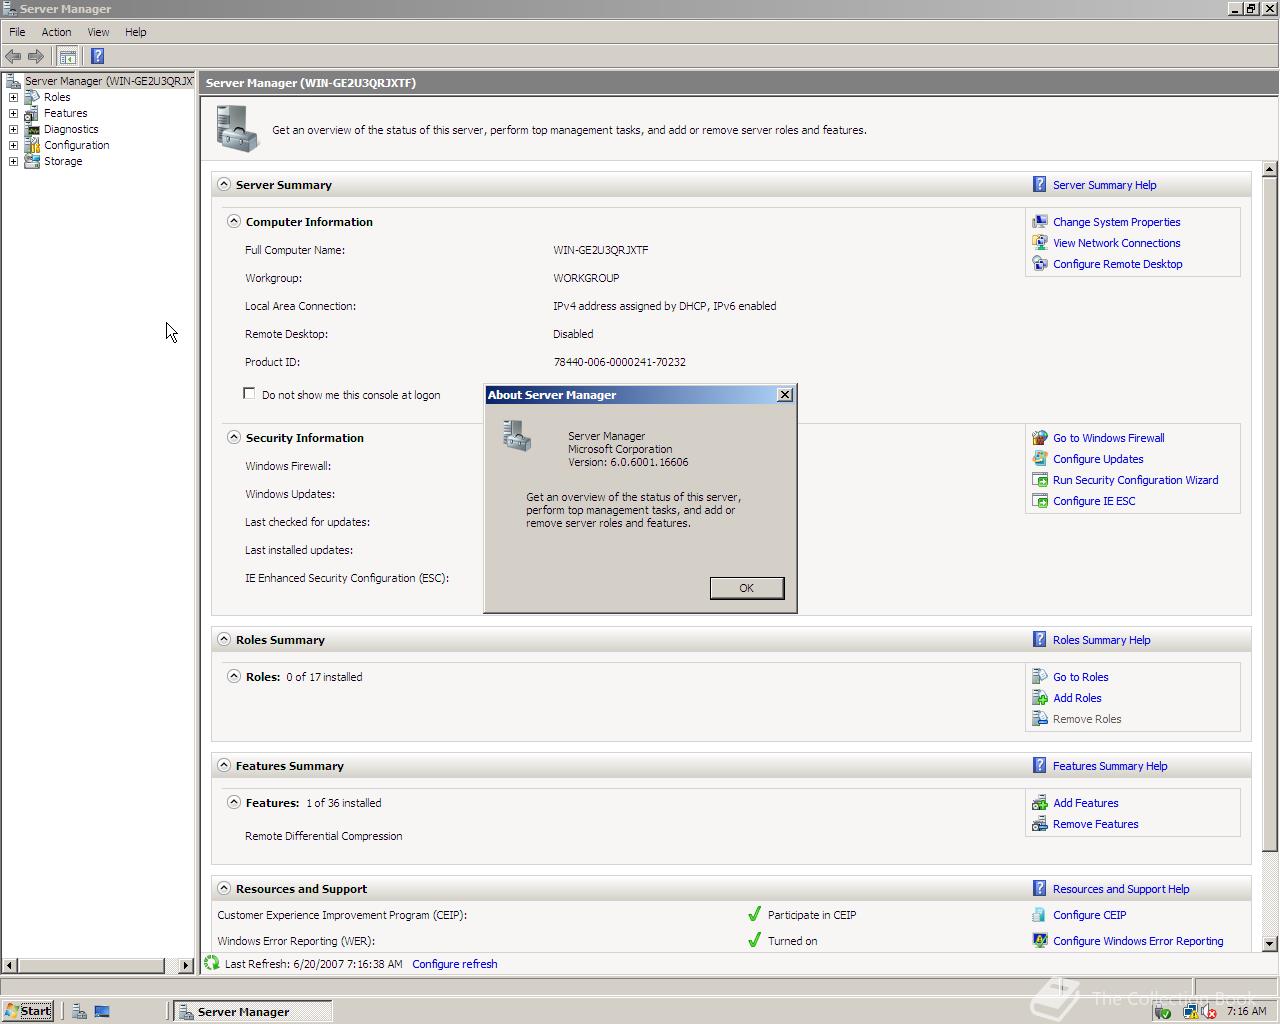Select the Server Manager root tree node
The width and height of the screenshot is (1280, 1024).
tap(108, 81)
